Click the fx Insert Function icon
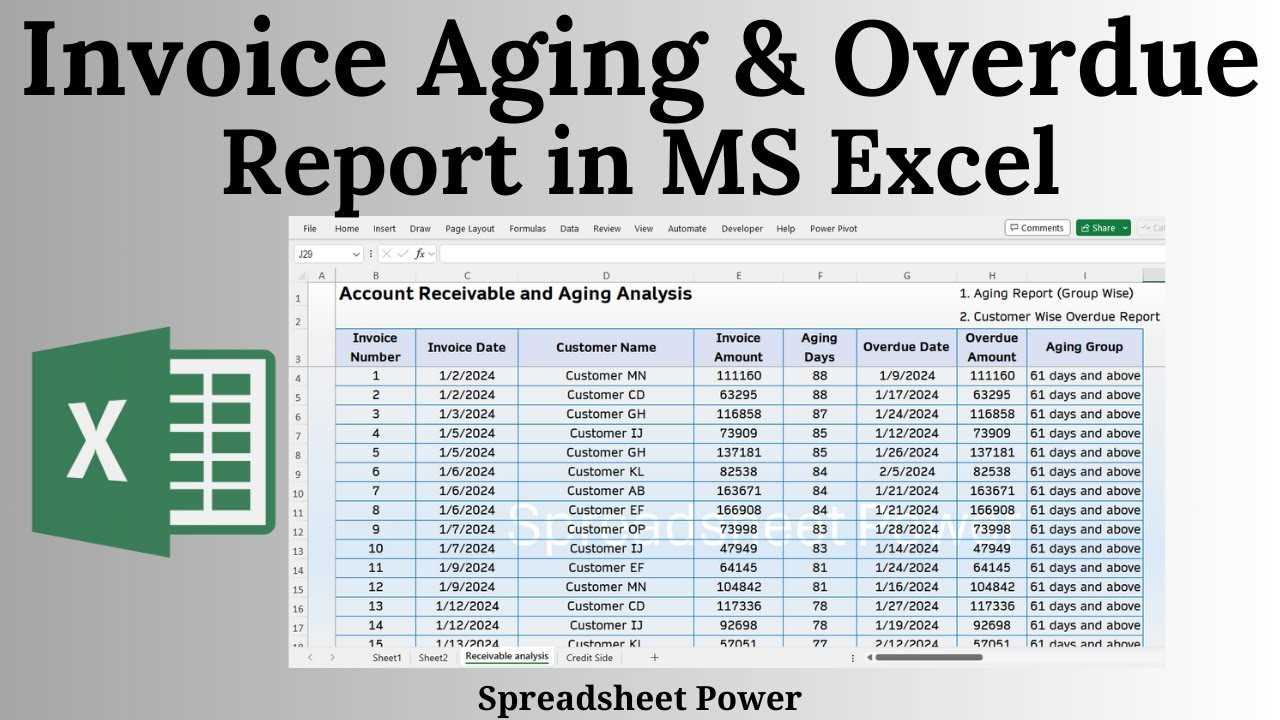The width and height of the screenshot is (1280, 720). point(420,254)
